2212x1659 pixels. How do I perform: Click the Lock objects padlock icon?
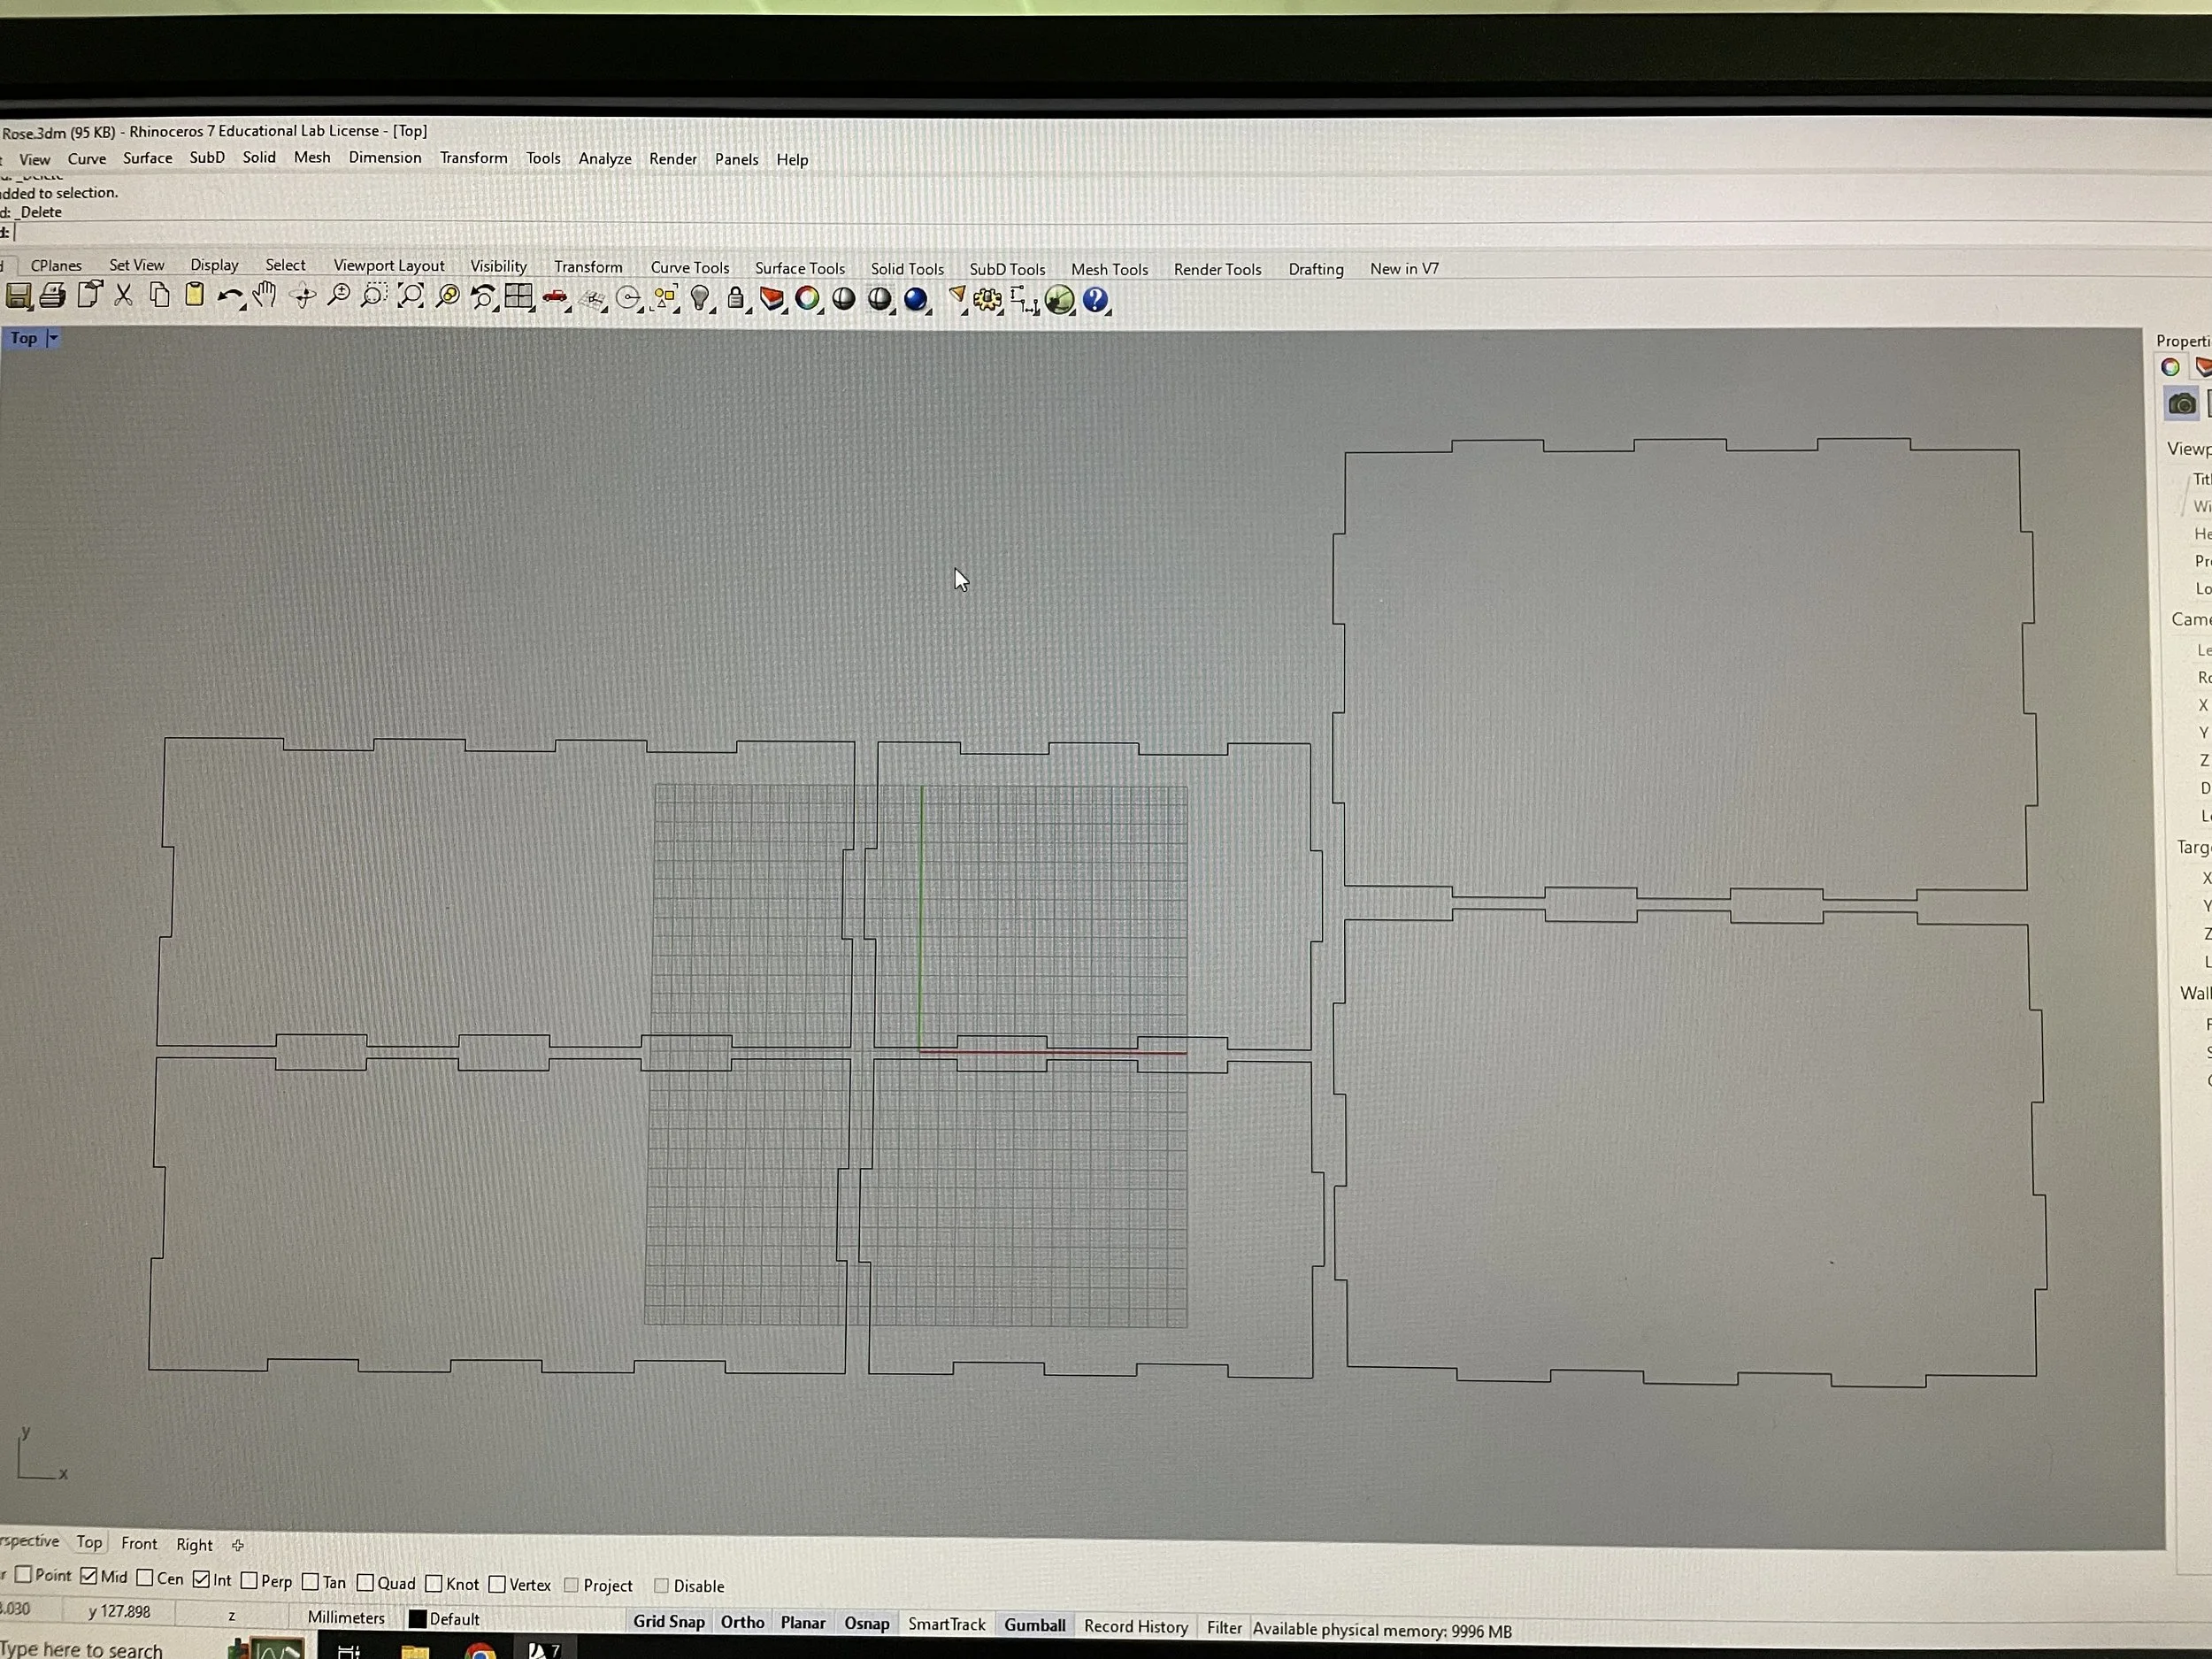tap(736, 298)
